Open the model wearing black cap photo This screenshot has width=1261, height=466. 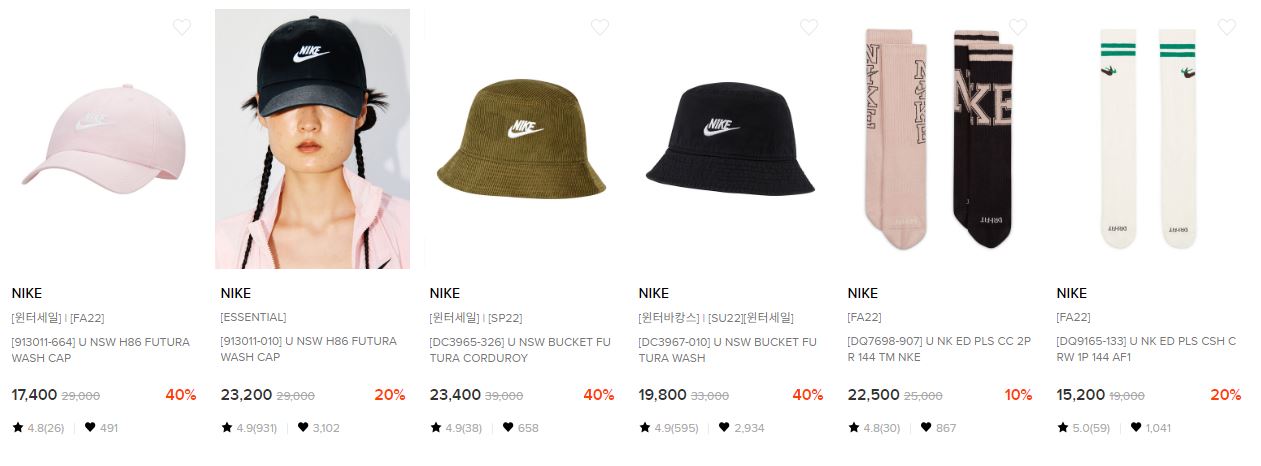click(x=312, y=139)
